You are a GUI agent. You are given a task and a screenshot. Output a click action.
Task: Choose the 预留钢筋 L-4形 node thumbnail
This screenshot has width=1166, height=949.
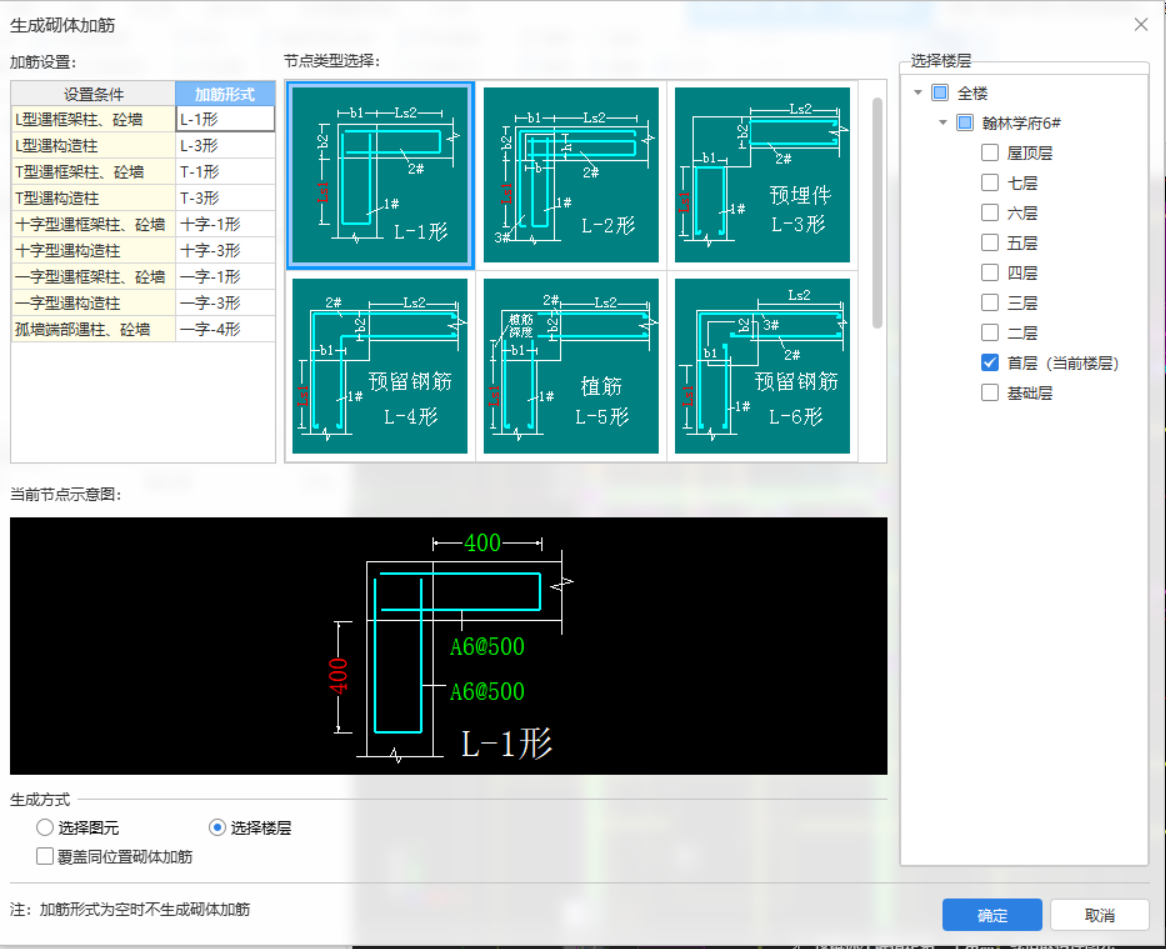coord(380,366)
